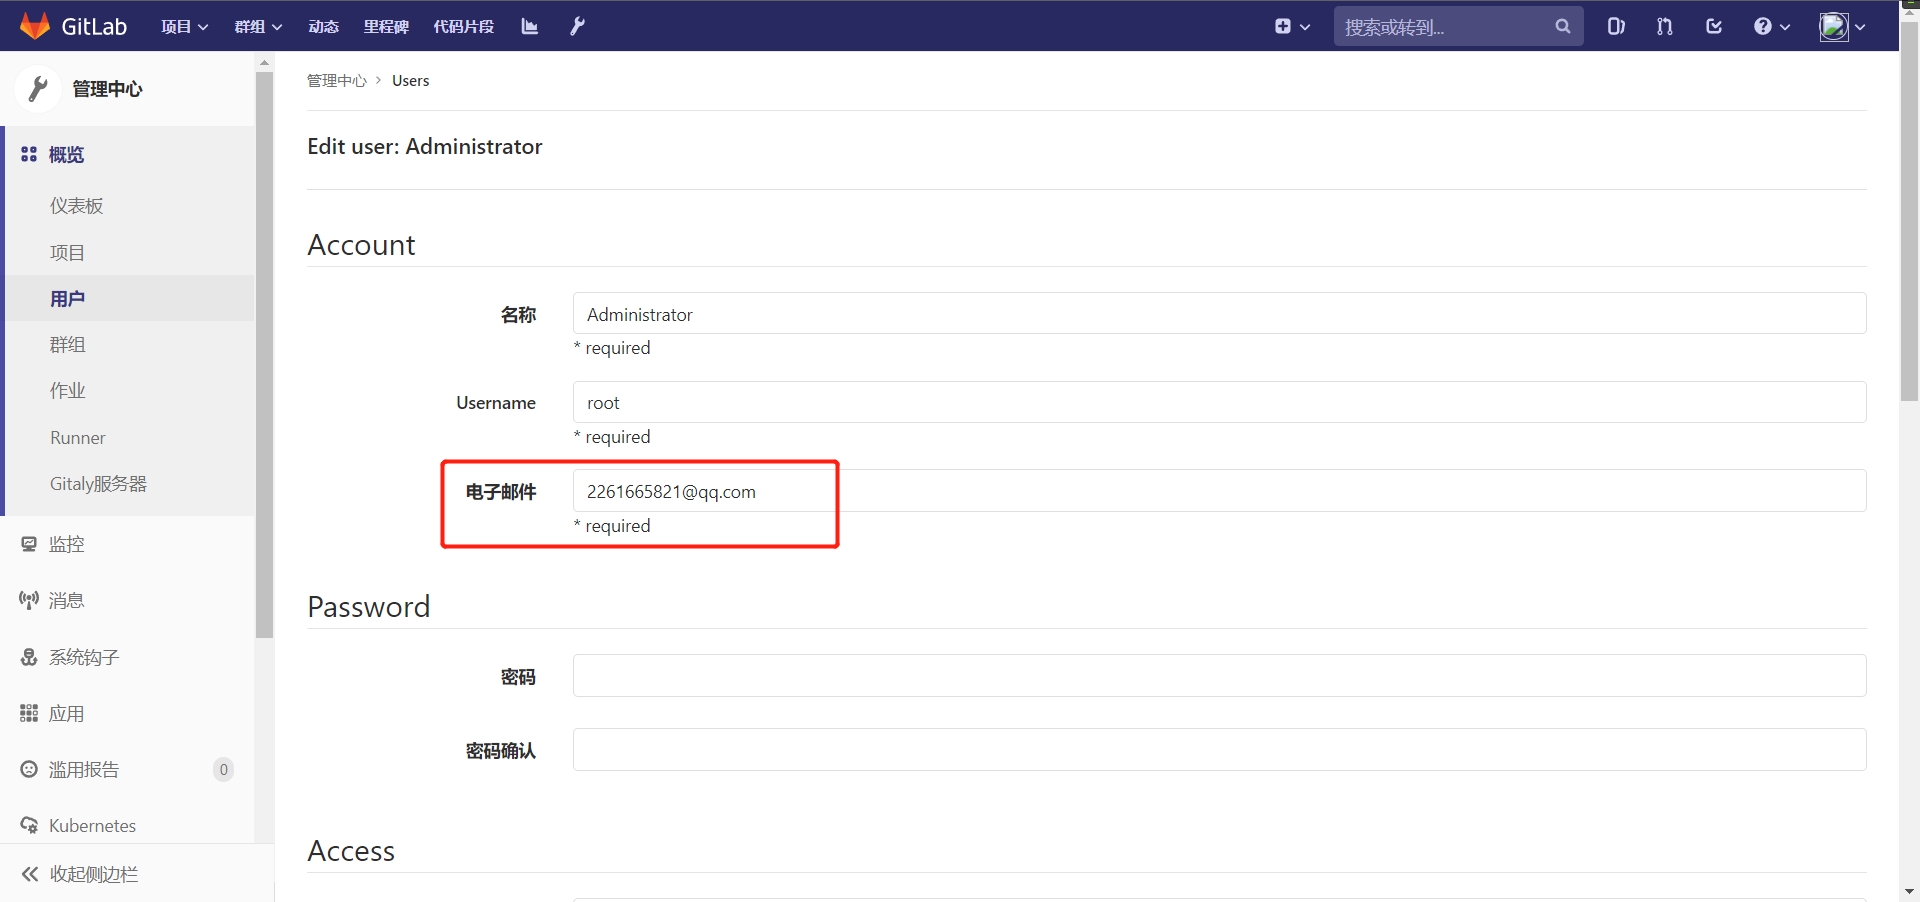Click the 电子邮件 input field
This screenshot has height=902, width=1920.
coord(1218,491)
